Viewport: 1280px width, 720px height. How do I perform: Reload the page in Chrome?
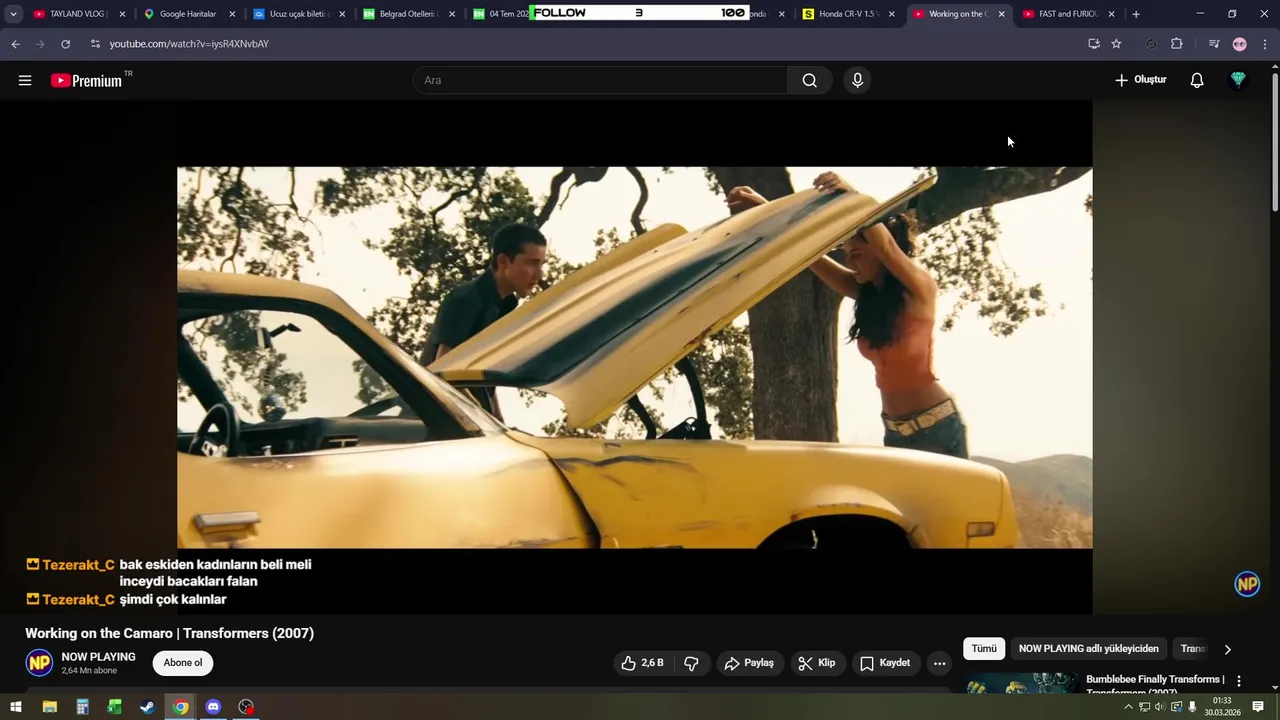click(x=65, y=44)
